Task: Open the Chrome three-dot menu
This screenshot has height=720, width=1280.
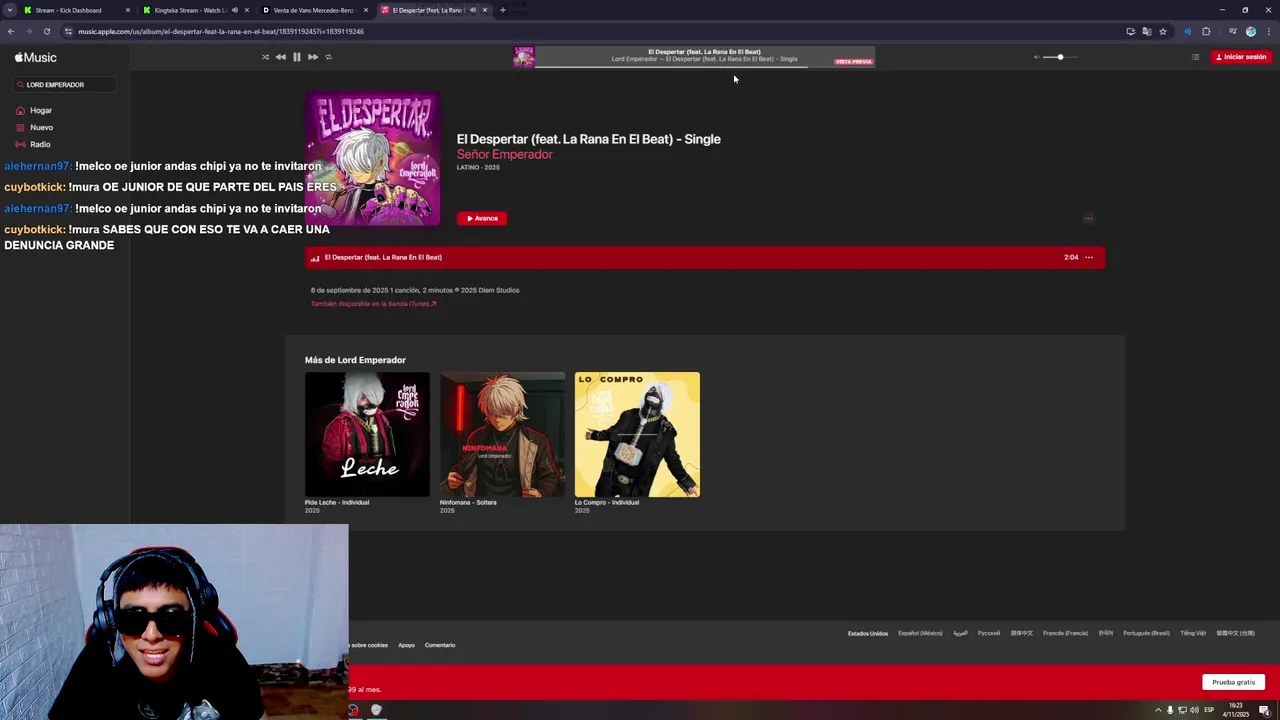Action: pyautogui.click(x=1268, y=31)
